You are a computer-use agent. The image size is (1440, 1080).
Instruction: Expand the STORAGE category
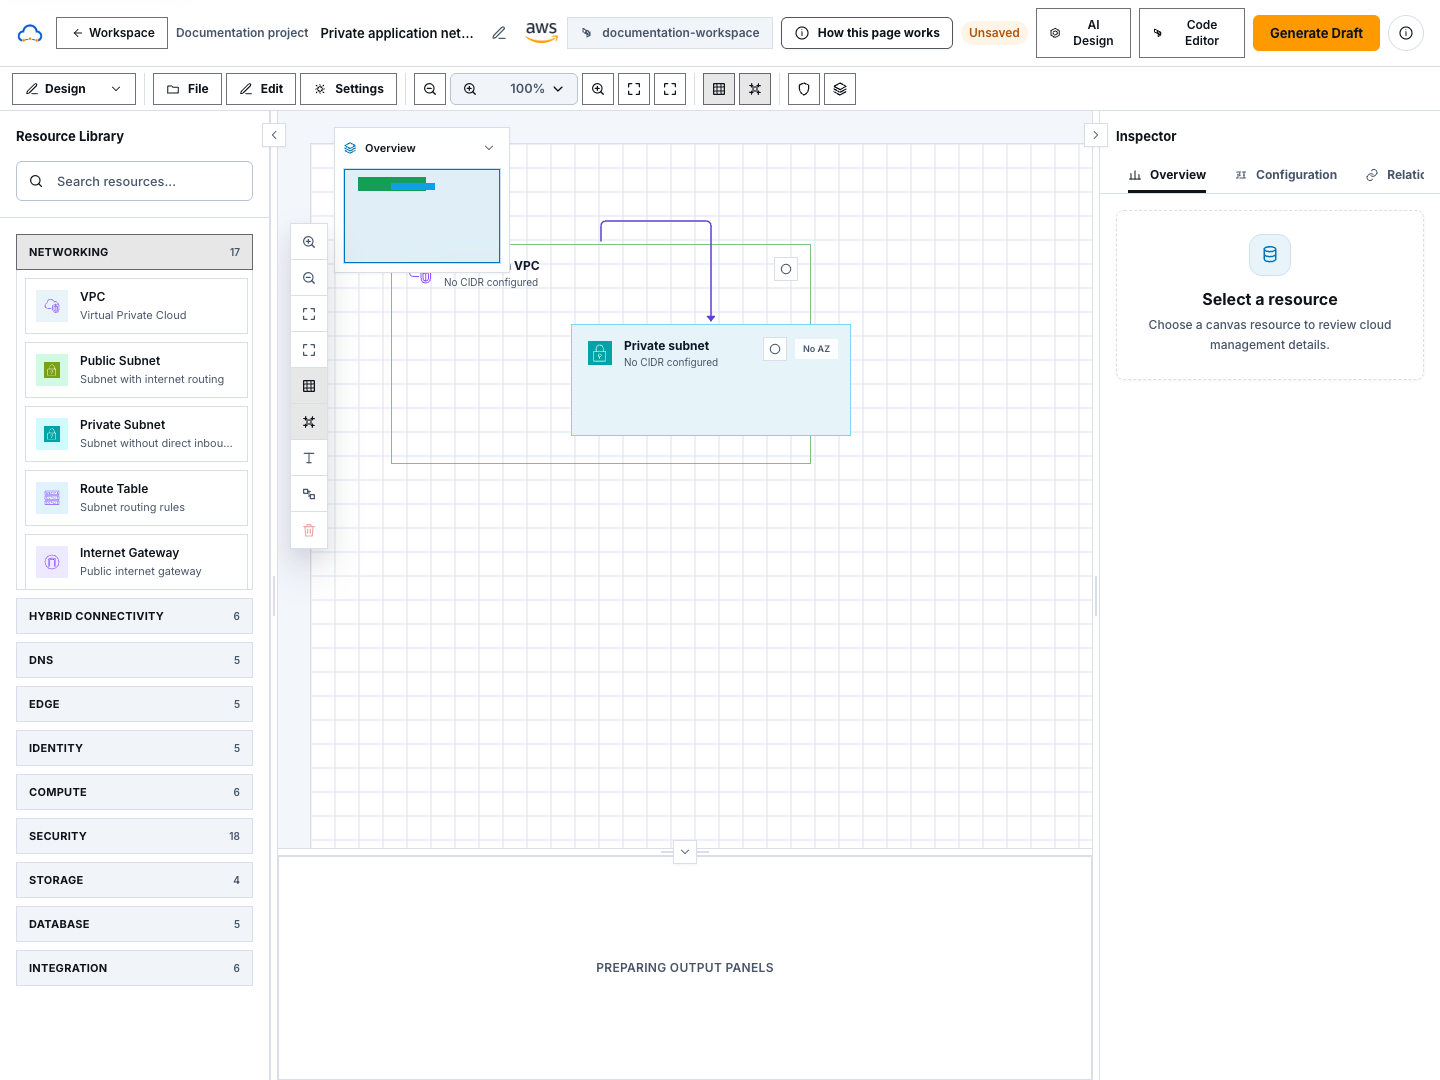pyautogui.click(x=134, y=880)
